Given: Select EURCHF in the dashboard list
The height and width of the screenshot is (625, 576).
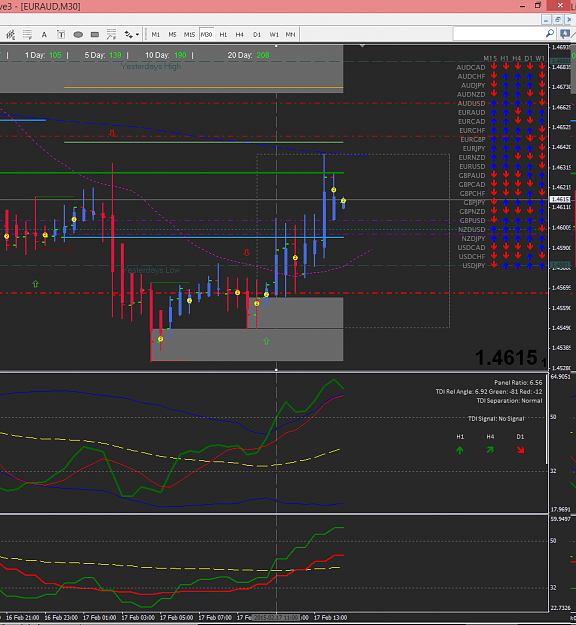Looking at the screenshot, I should [x=472, y=131].
